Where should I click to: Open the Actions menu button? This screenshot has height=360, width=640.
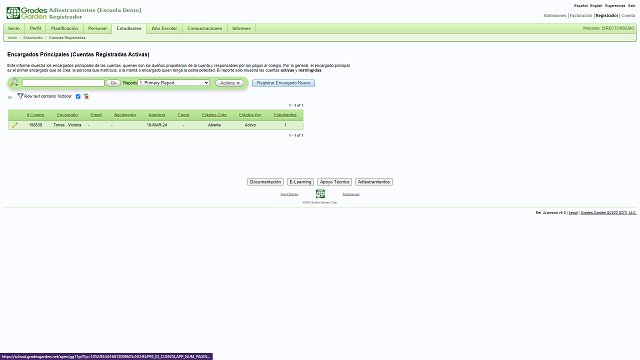click(229, 83)
